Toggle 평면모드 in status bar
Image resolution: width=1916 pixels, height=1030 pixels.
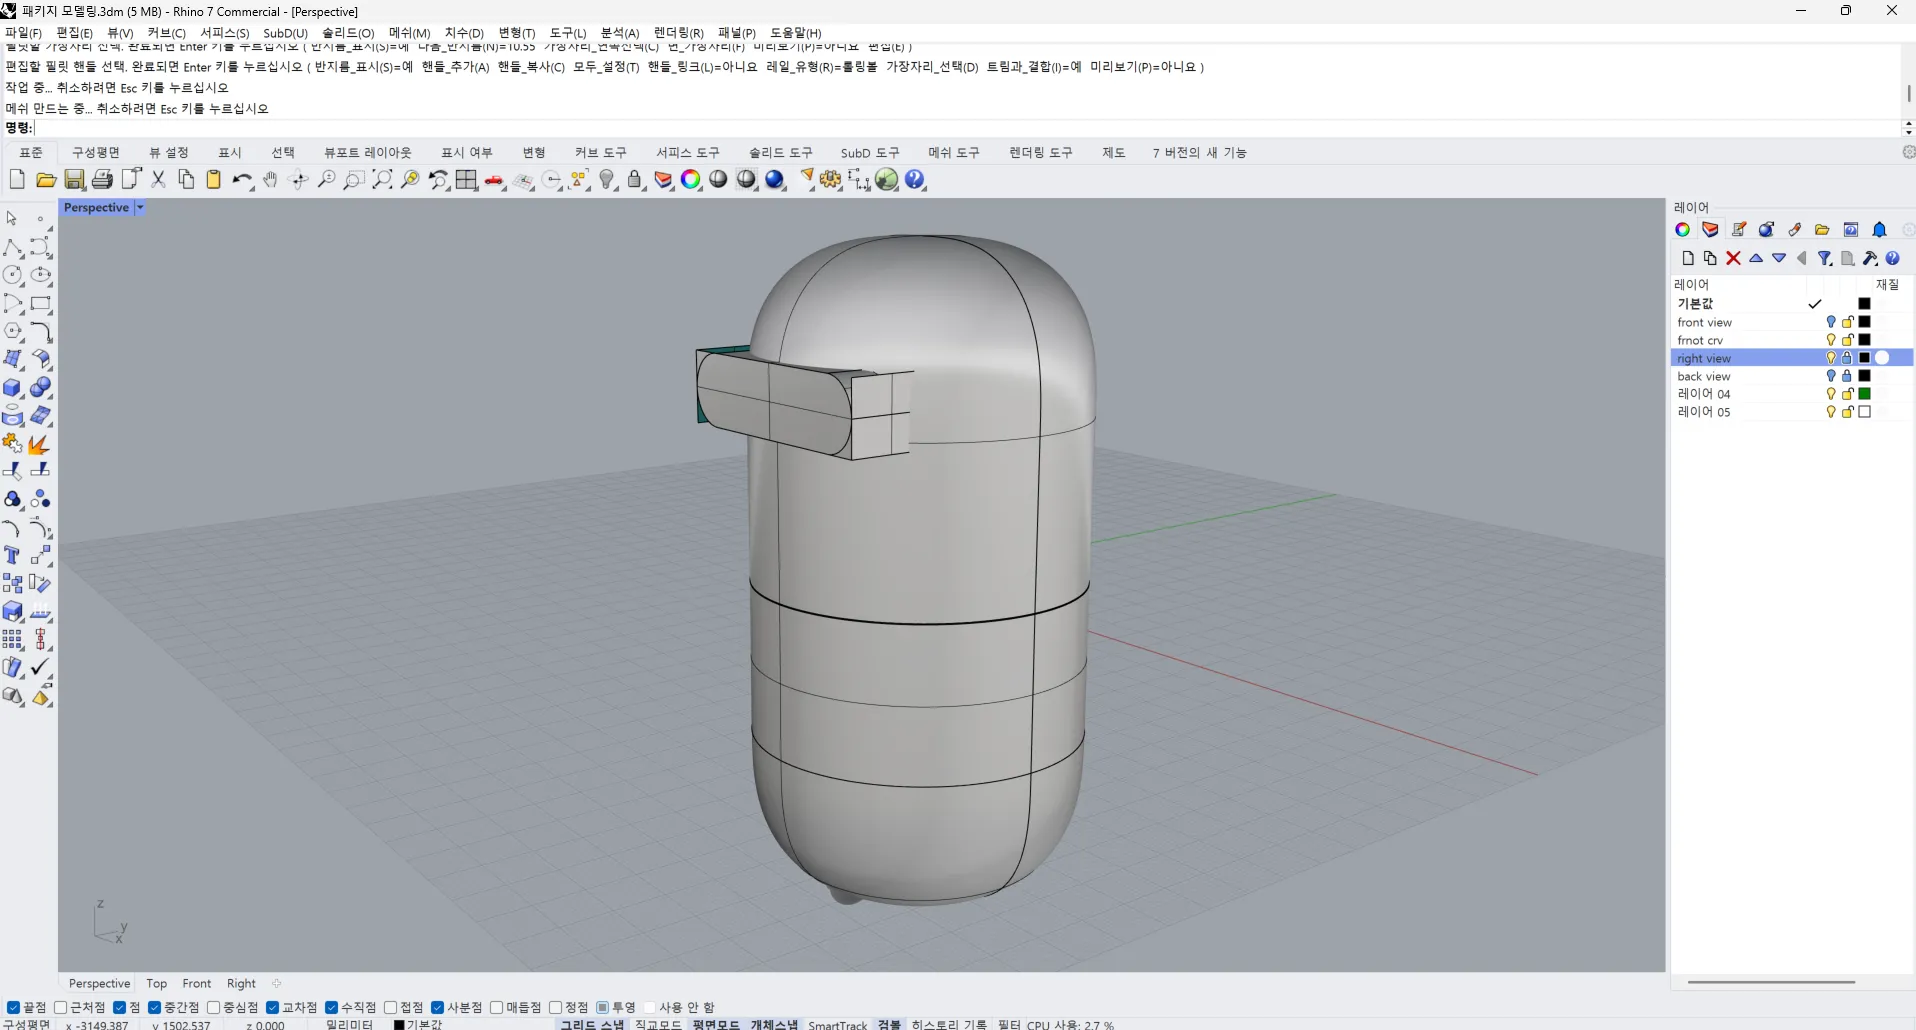click(716, 1024)
